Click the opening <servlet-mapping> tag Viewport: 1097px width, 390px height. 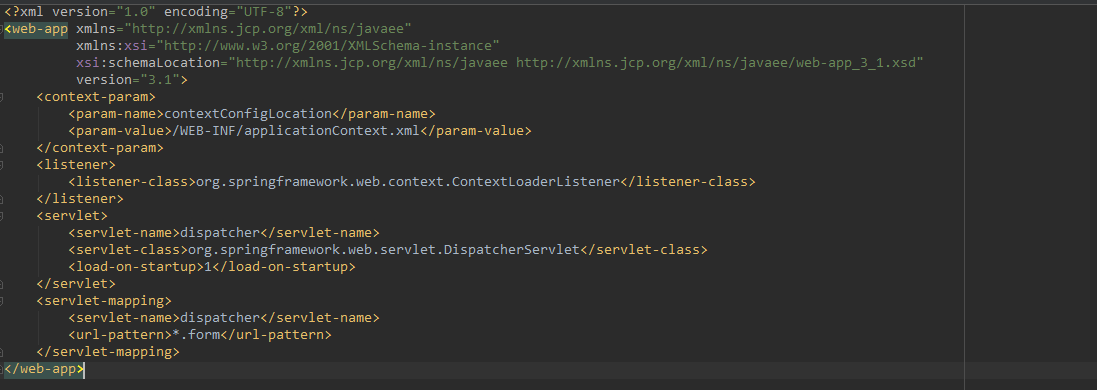pos(104,300)
